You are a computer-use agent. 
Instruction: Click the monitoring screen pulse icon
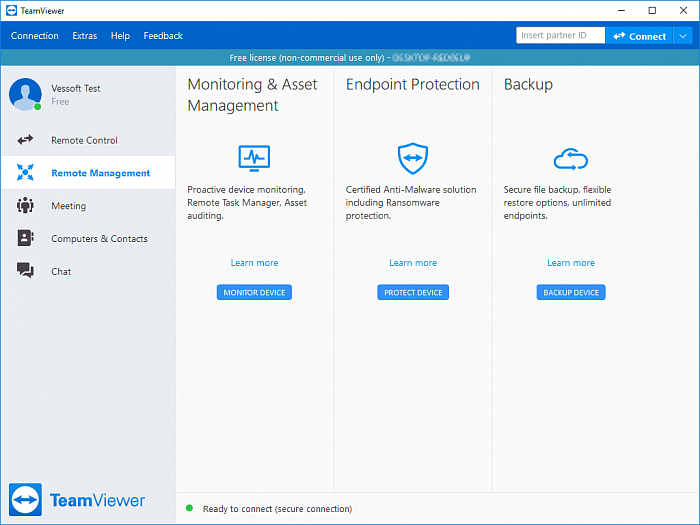(254, 158)
